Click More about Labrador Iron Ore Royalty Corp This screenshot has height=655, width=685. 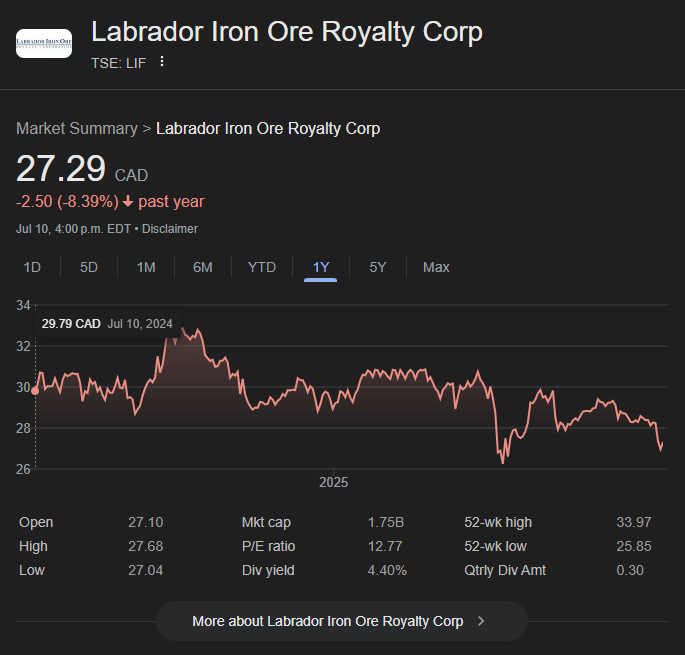[x=342, y=621]
